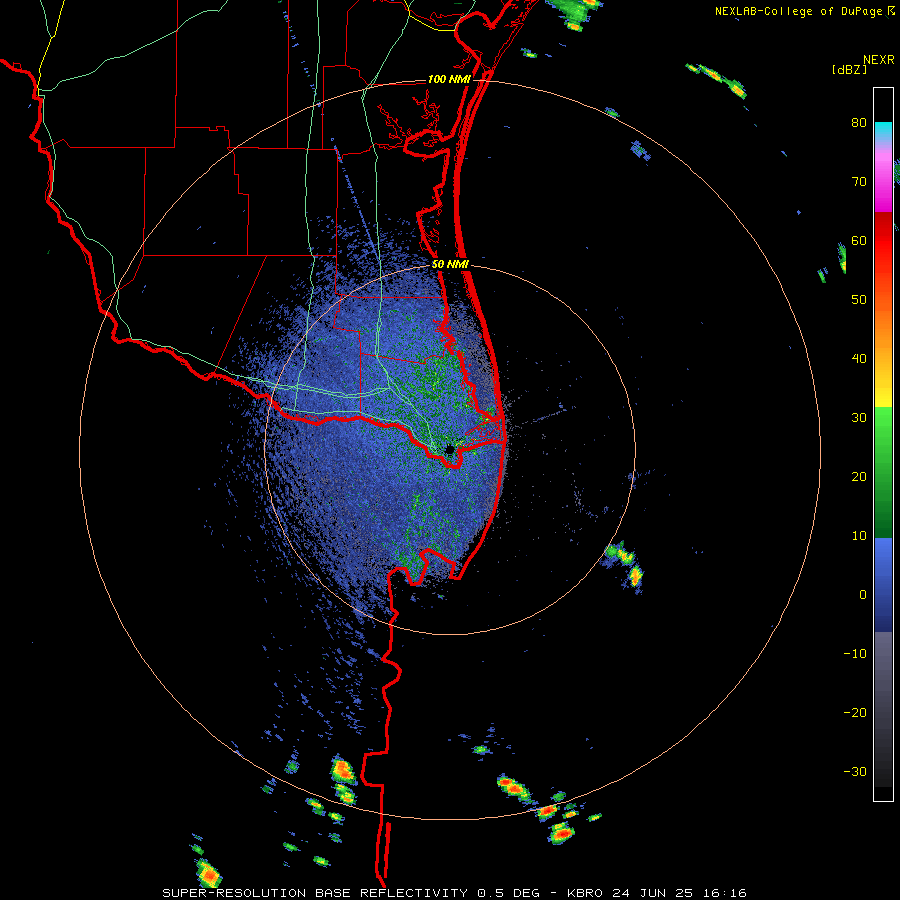
Task: Select the NEXR label above the scale
Action: [878, 60]
